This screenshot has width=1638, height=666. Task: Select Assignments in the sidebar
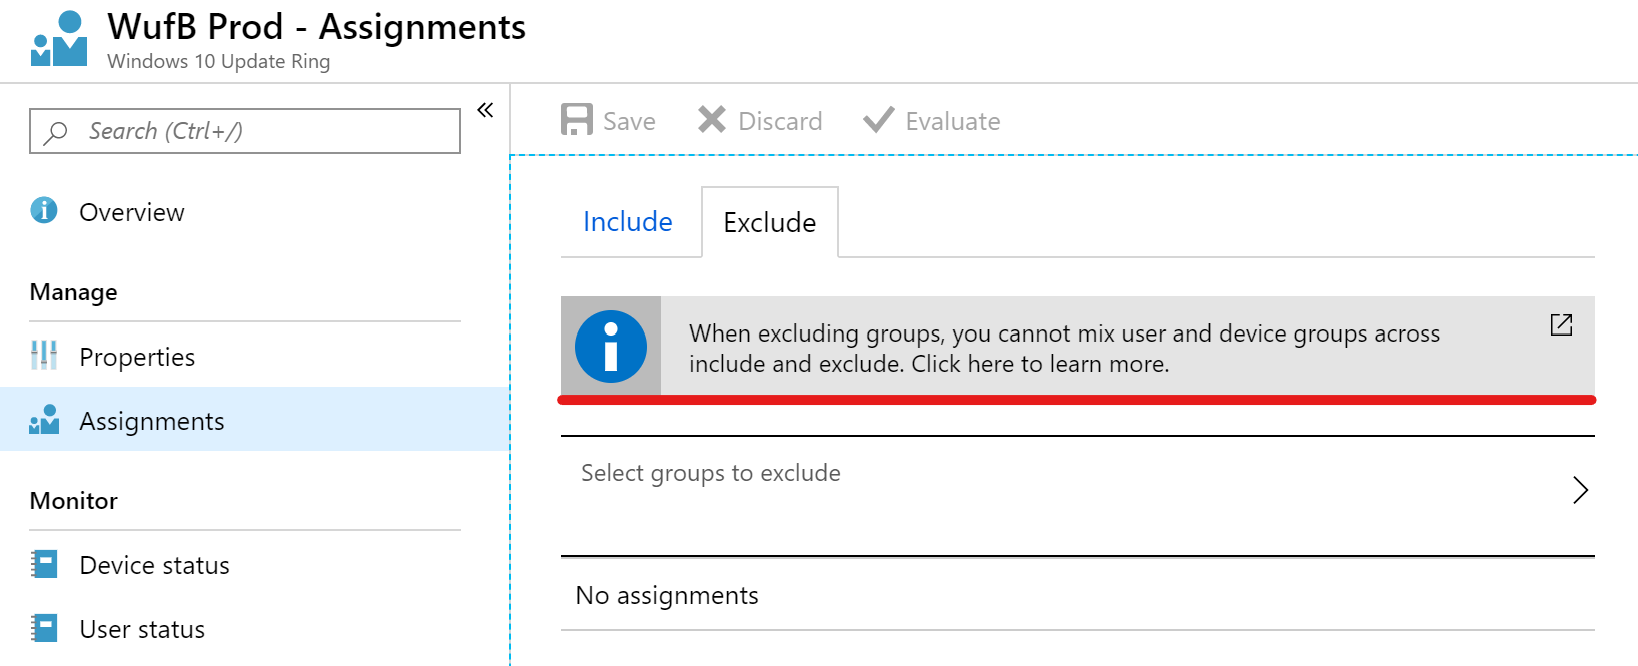(254, 420)
